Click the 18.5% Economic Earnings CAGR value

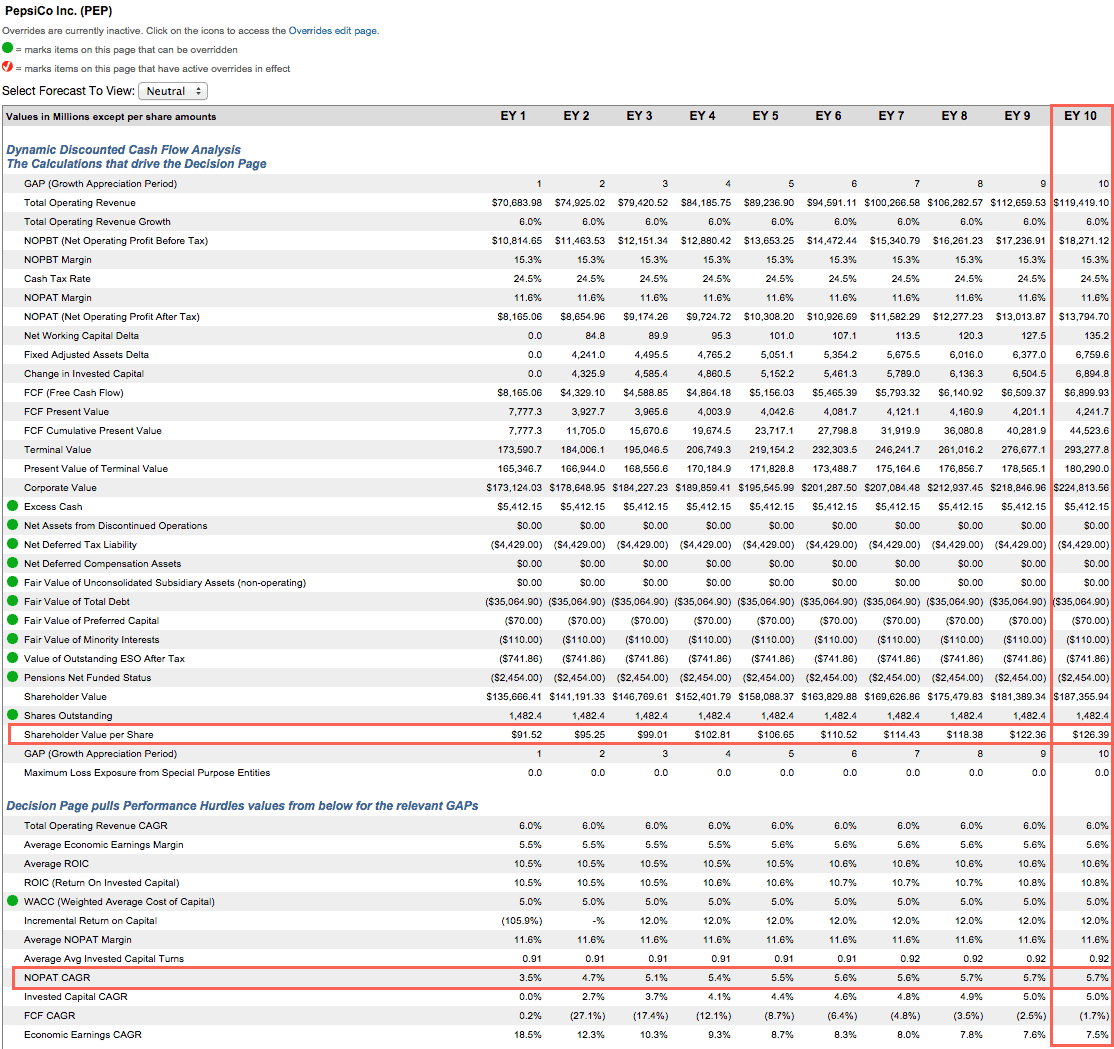pos(528,1034)
